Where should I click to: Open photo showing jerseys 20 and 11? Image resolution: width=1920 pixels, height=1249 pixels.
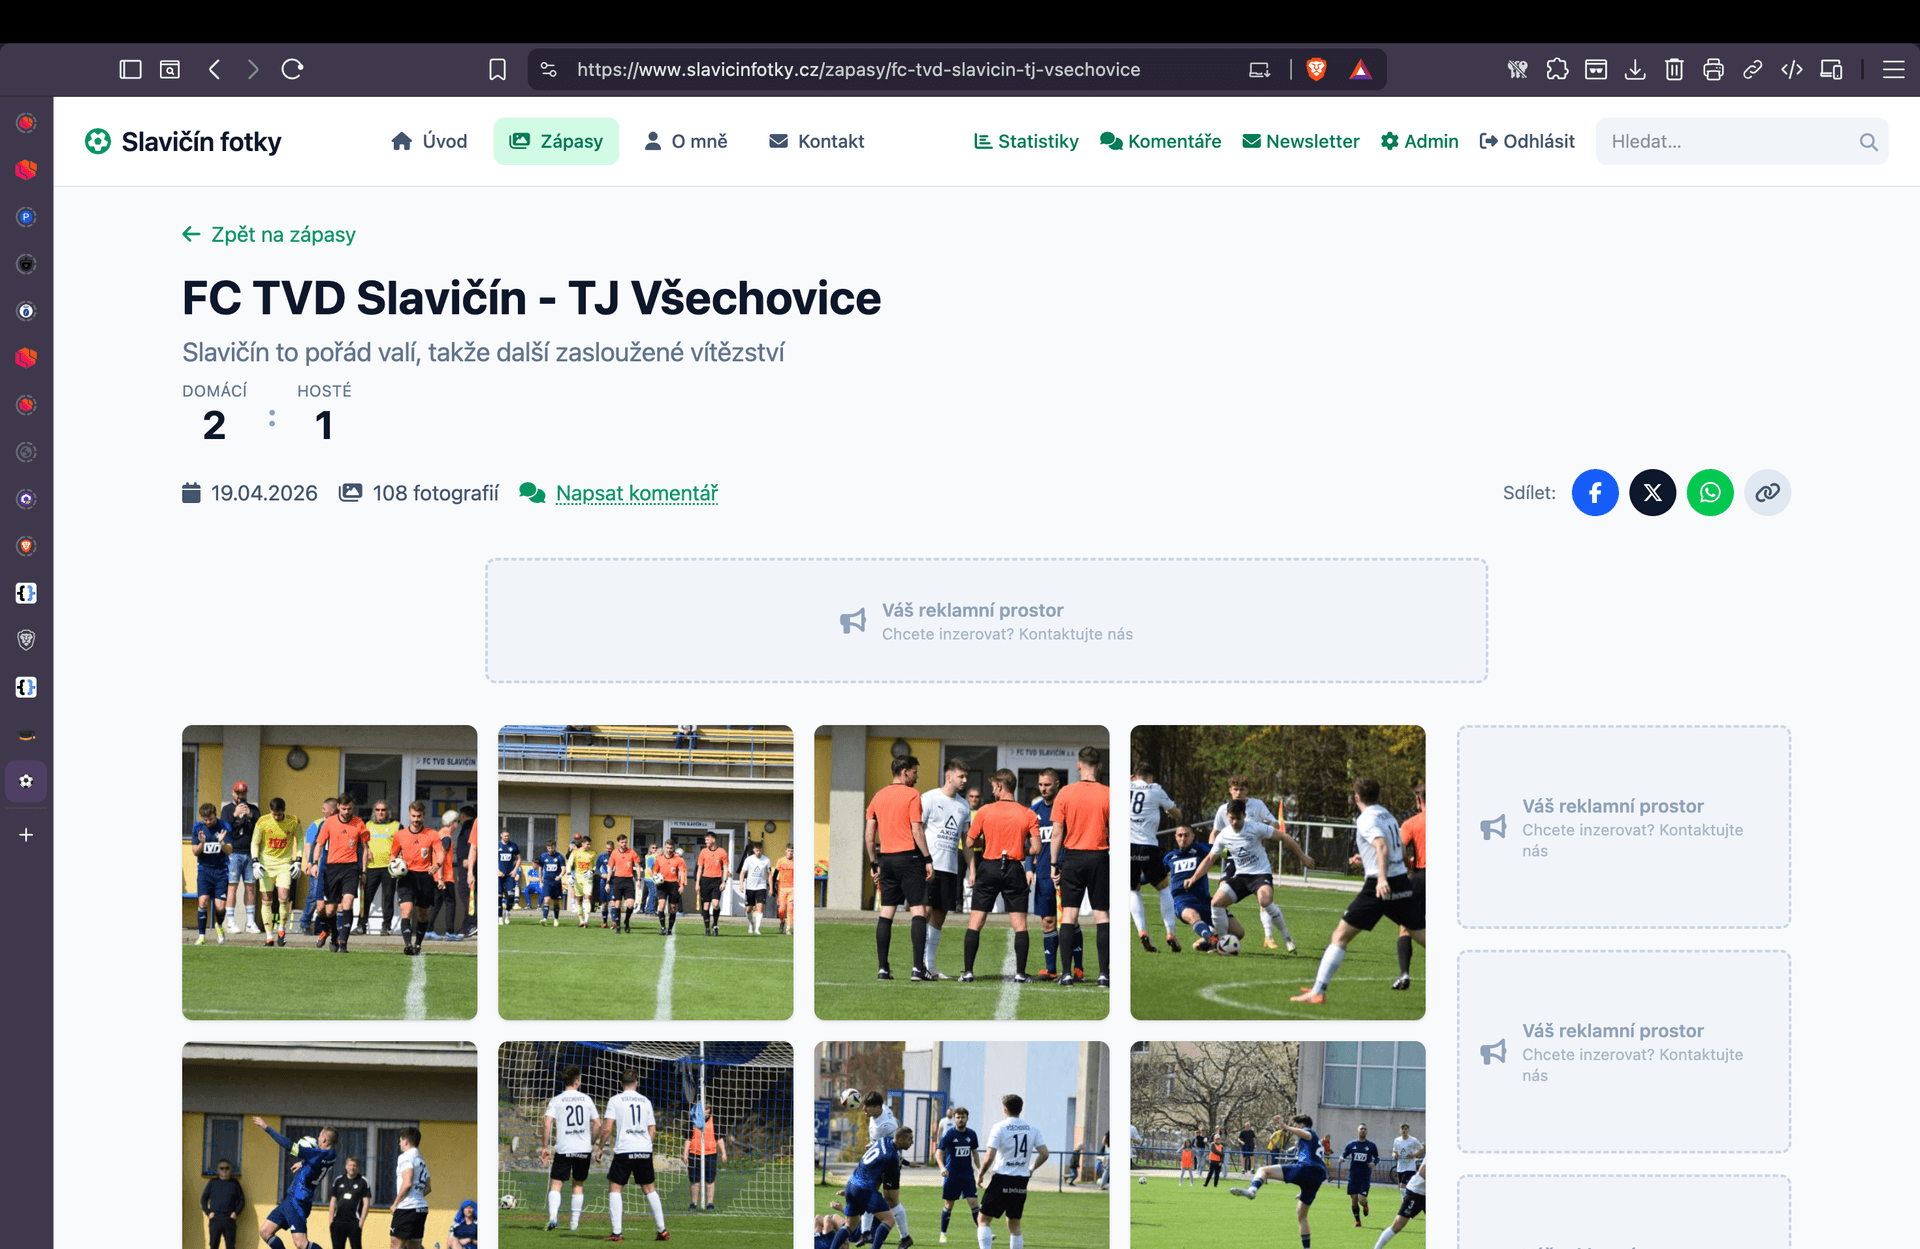tap(646, 1145)
